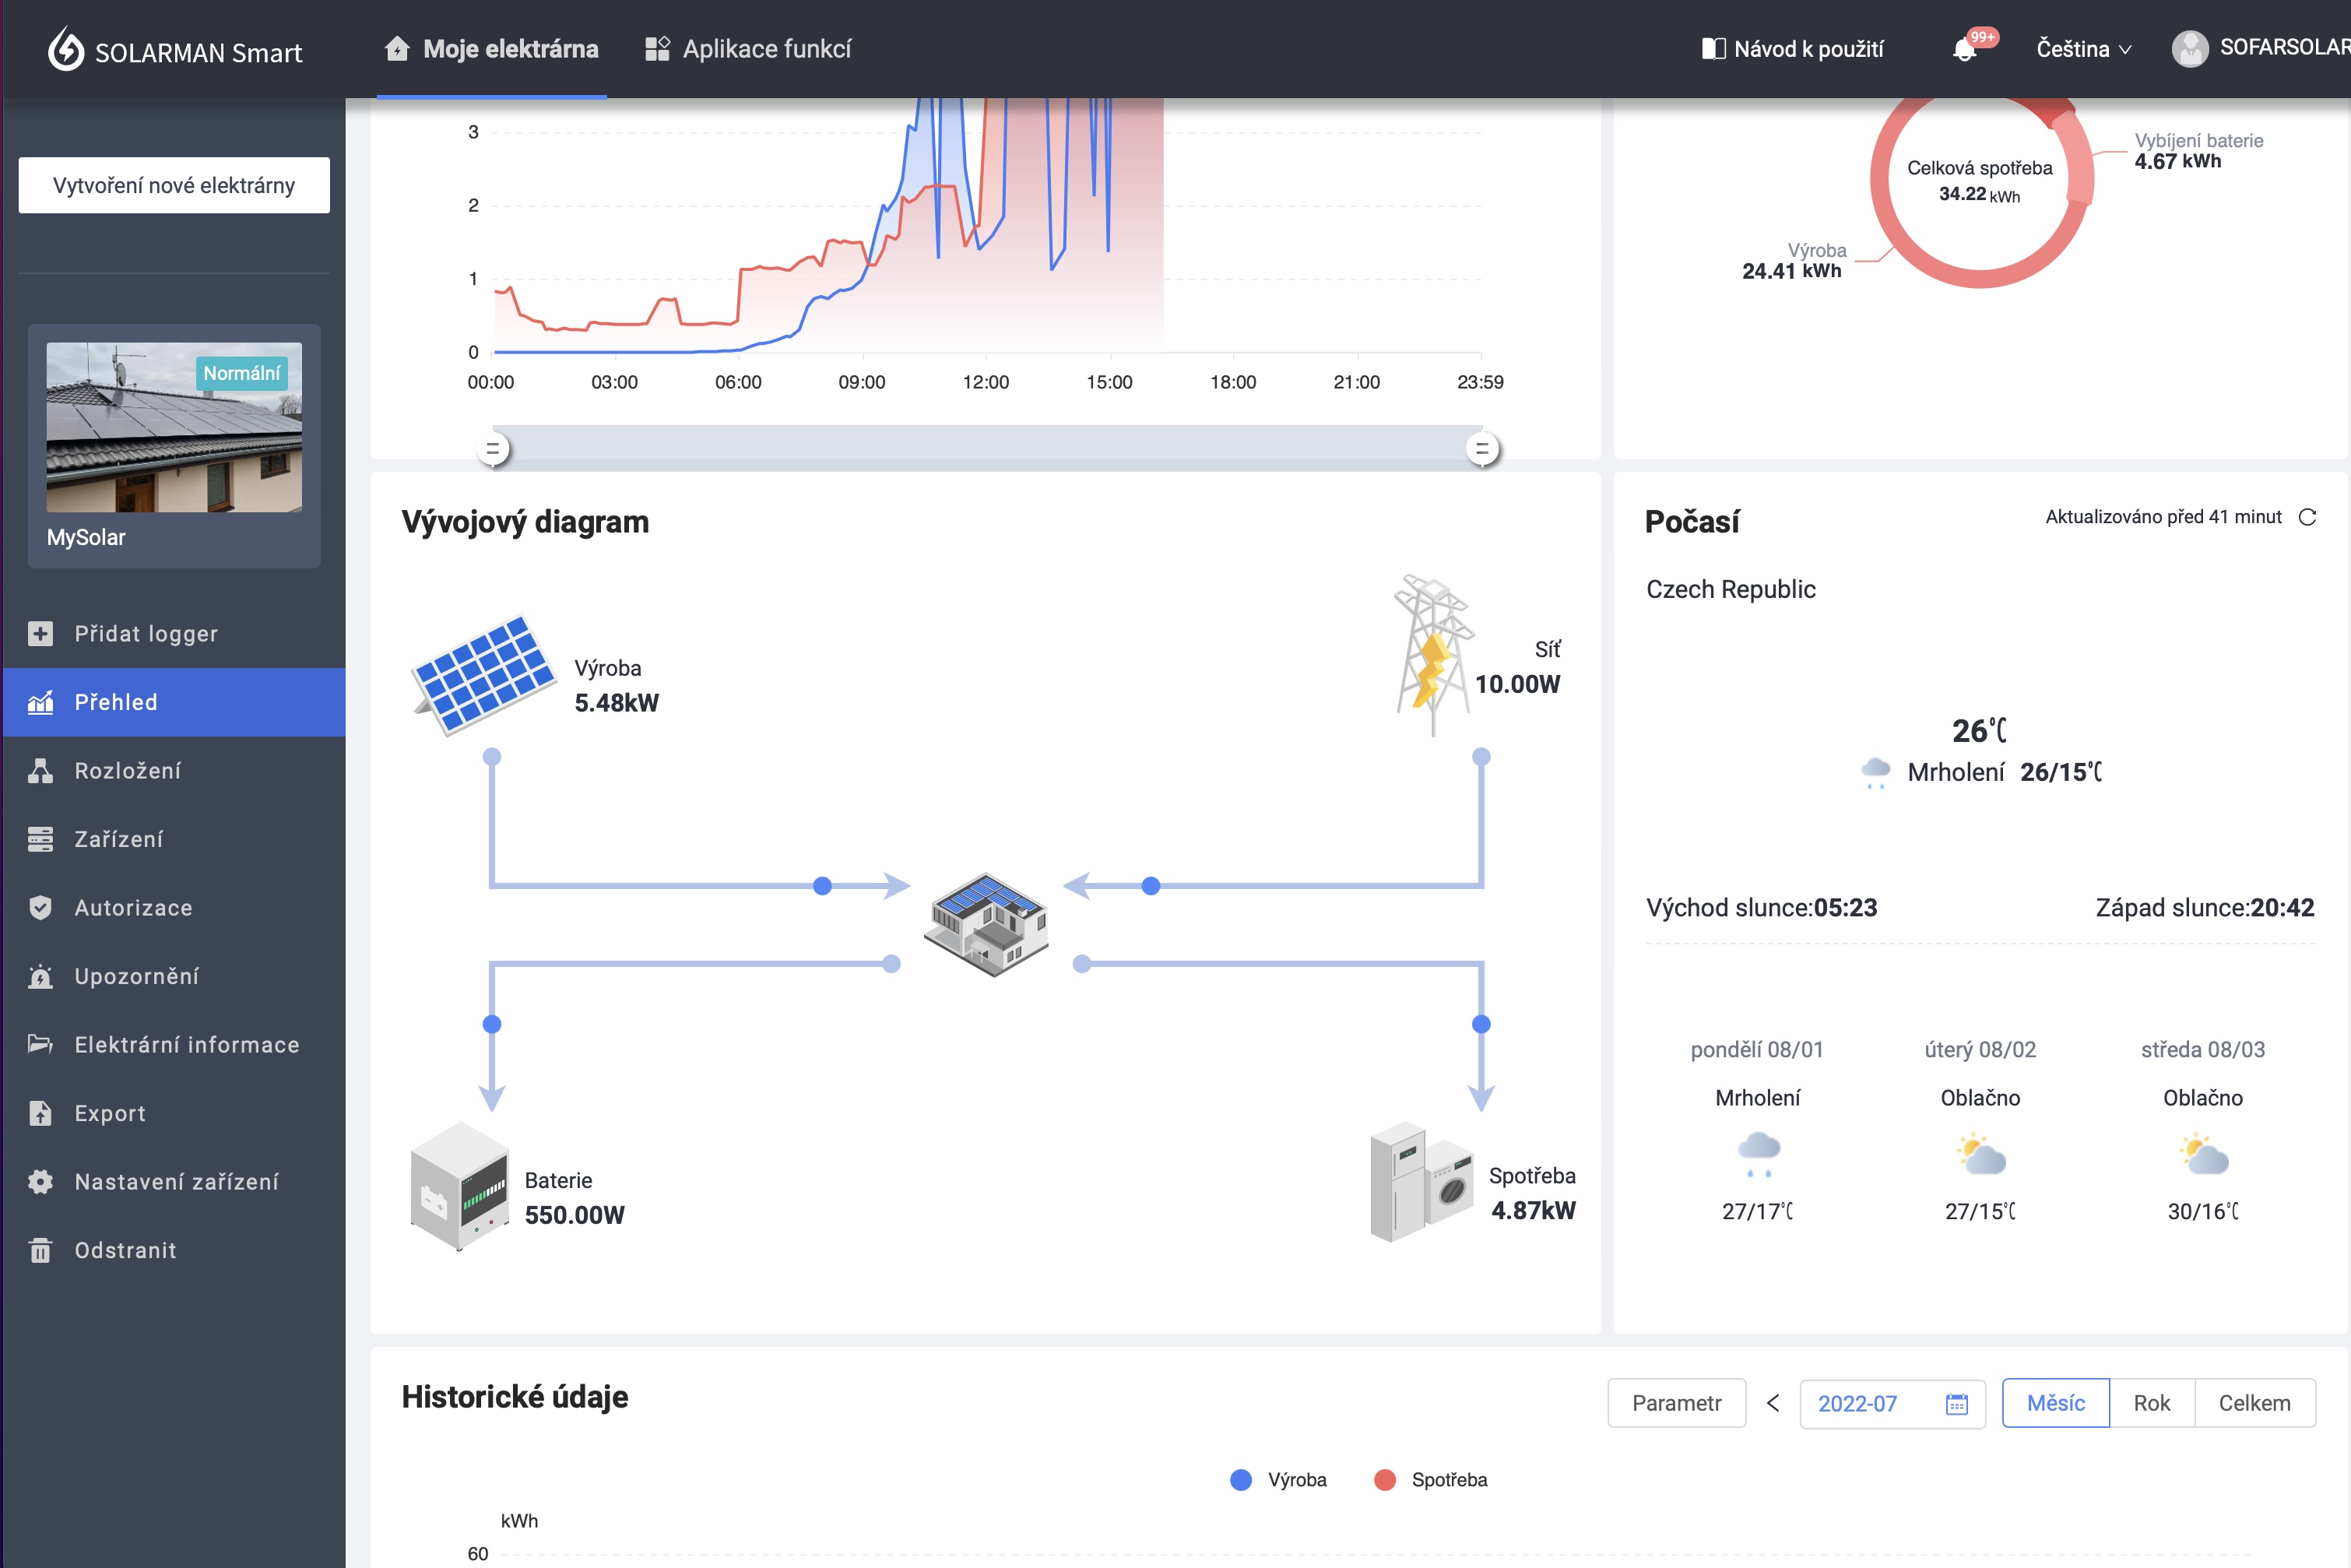Screen dimensions: 2351x1568
Task: Select the MySolar plant thumbnail
Action: pyautogui.click(x=174, y=427)
